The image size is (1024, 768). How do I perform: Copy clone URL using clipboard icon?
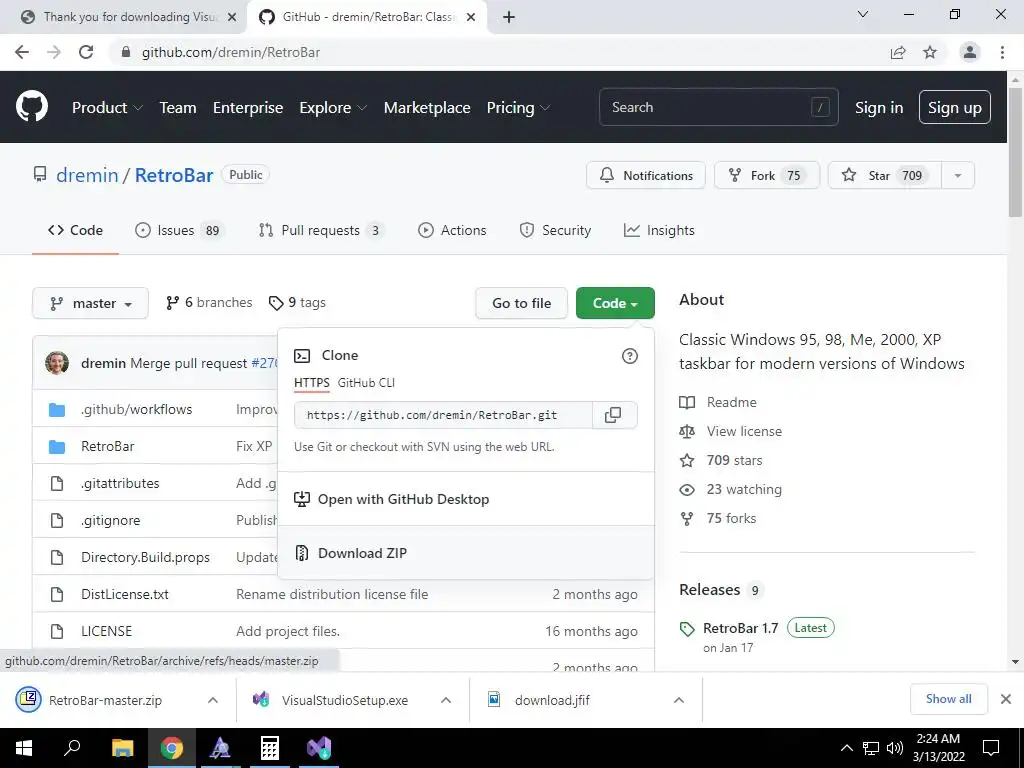tap(613, 415)
